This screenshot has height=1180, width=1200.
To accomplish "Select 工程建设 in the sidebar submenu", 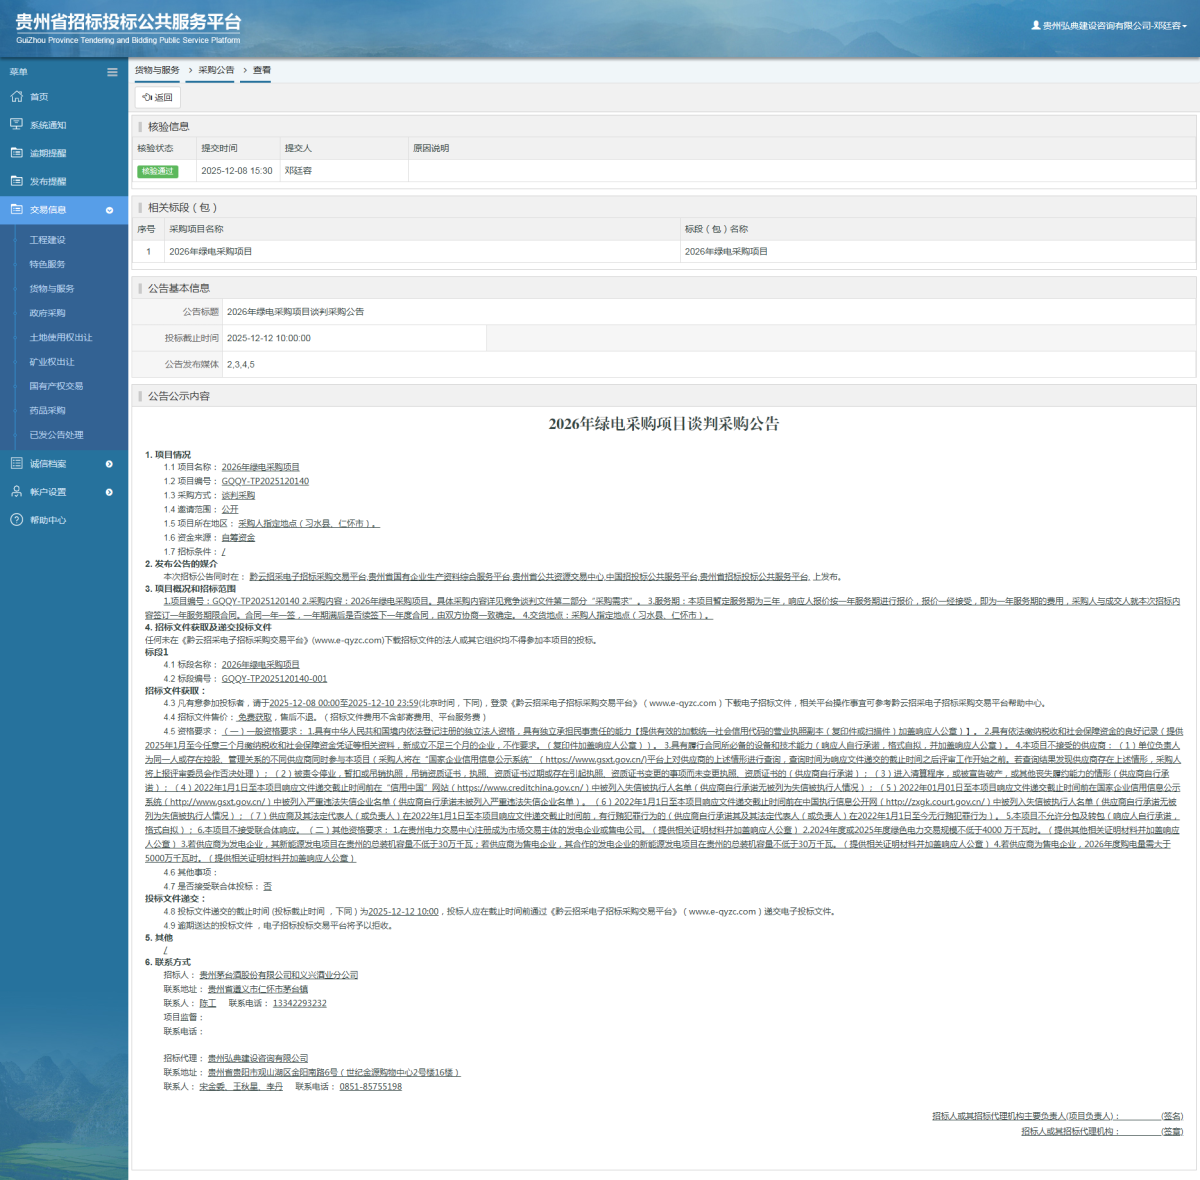I will 47,240.
